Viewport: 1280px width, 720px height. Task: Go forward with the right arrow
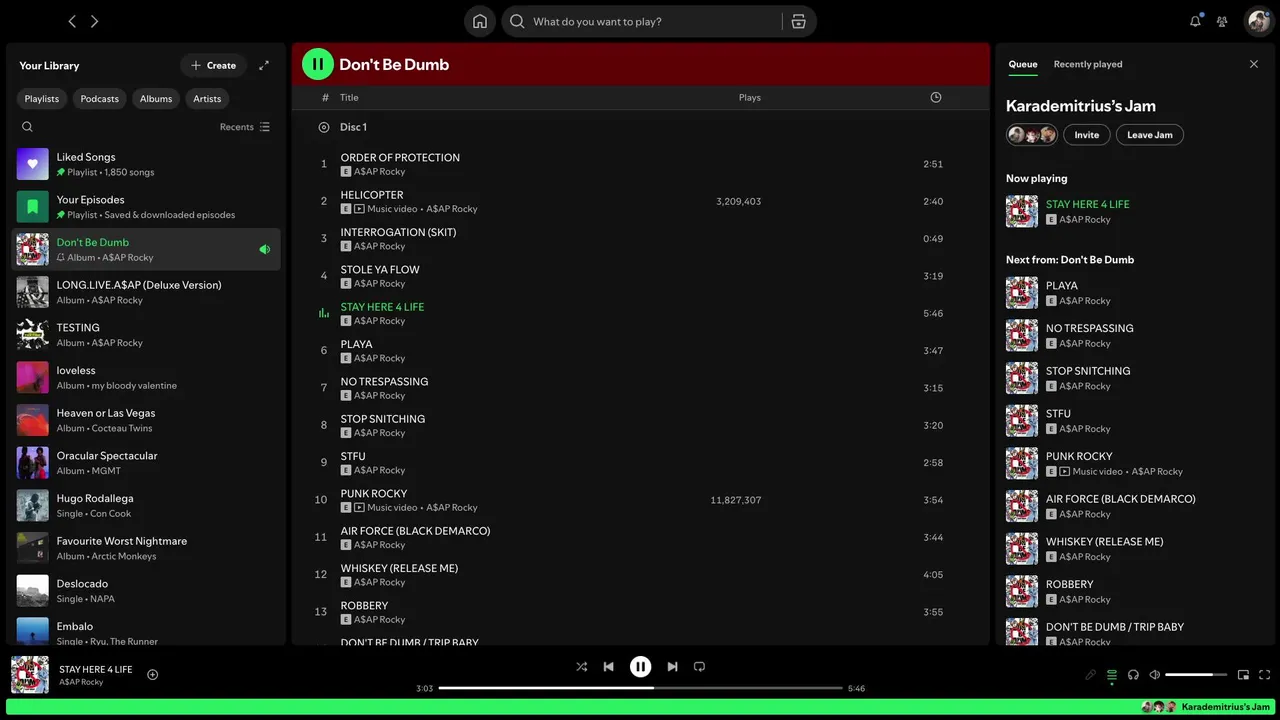[95, 21]
